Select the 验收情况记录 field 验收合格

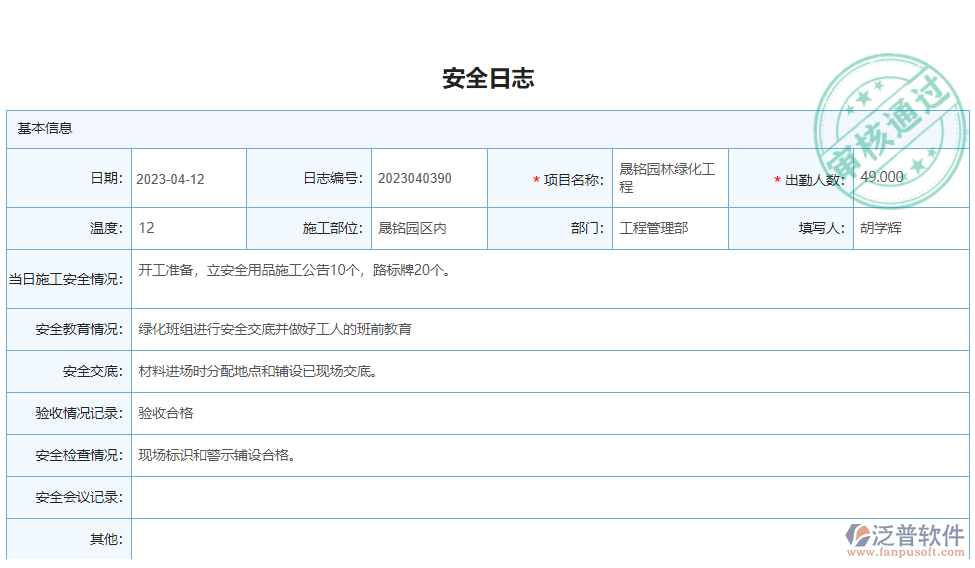549,413
